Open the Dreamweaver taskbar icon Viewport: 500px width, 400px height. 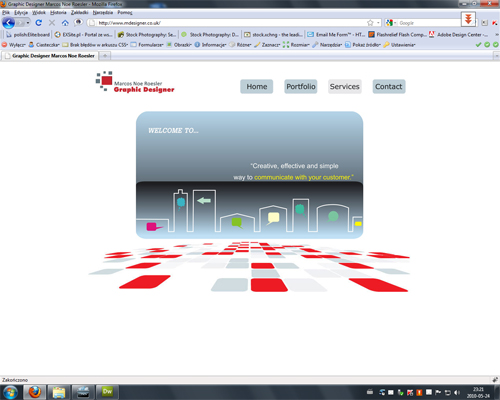pyautogui.click(x=107, y=392)
